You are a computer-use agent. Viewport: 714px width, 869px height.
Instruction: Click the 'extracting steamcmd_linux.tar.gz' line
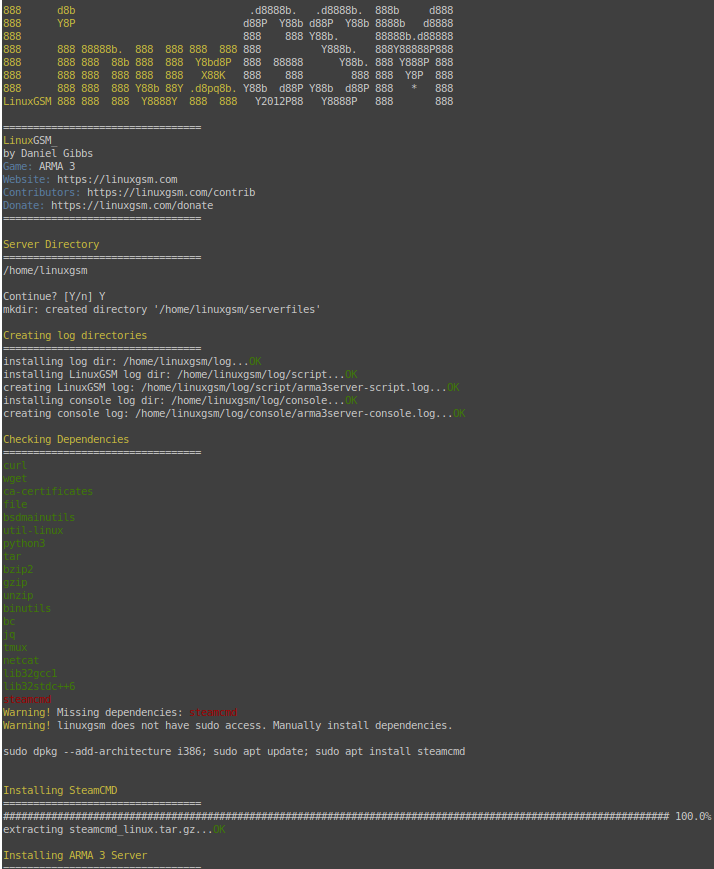(x=114, y=830)
